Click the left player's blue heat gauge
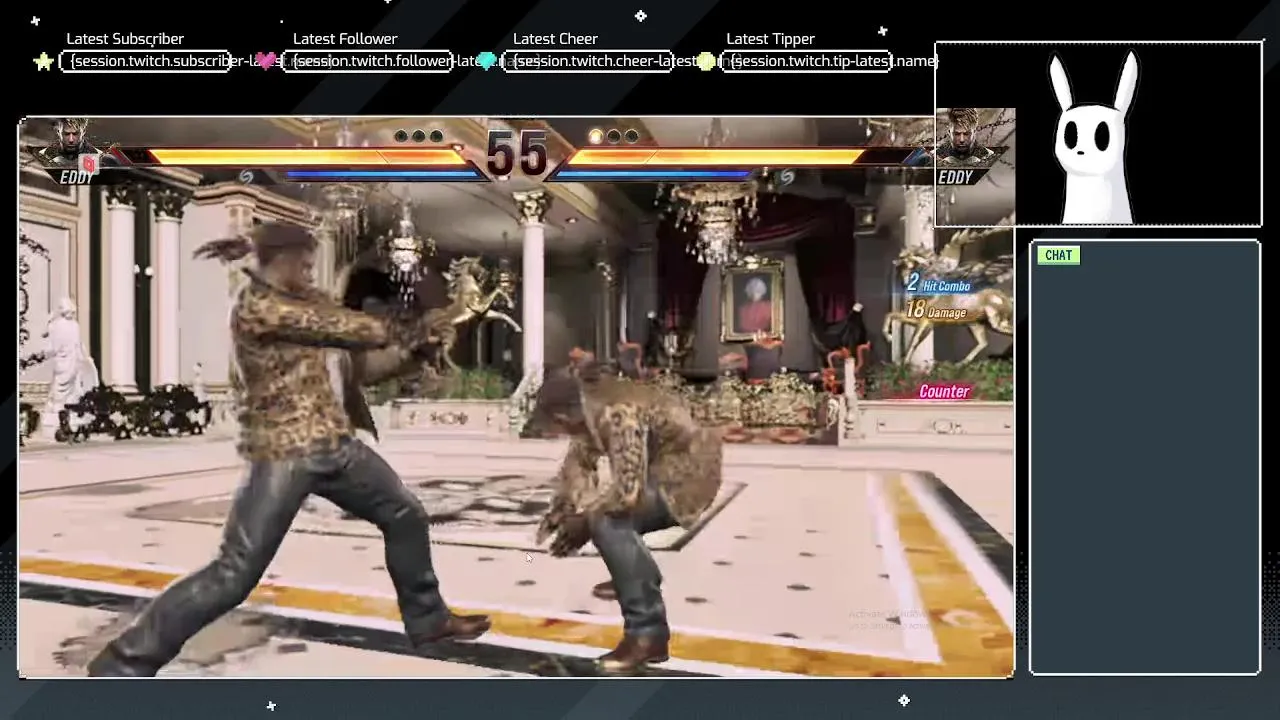This screenshot has height=720, width=1280. (x=384, y=174)
